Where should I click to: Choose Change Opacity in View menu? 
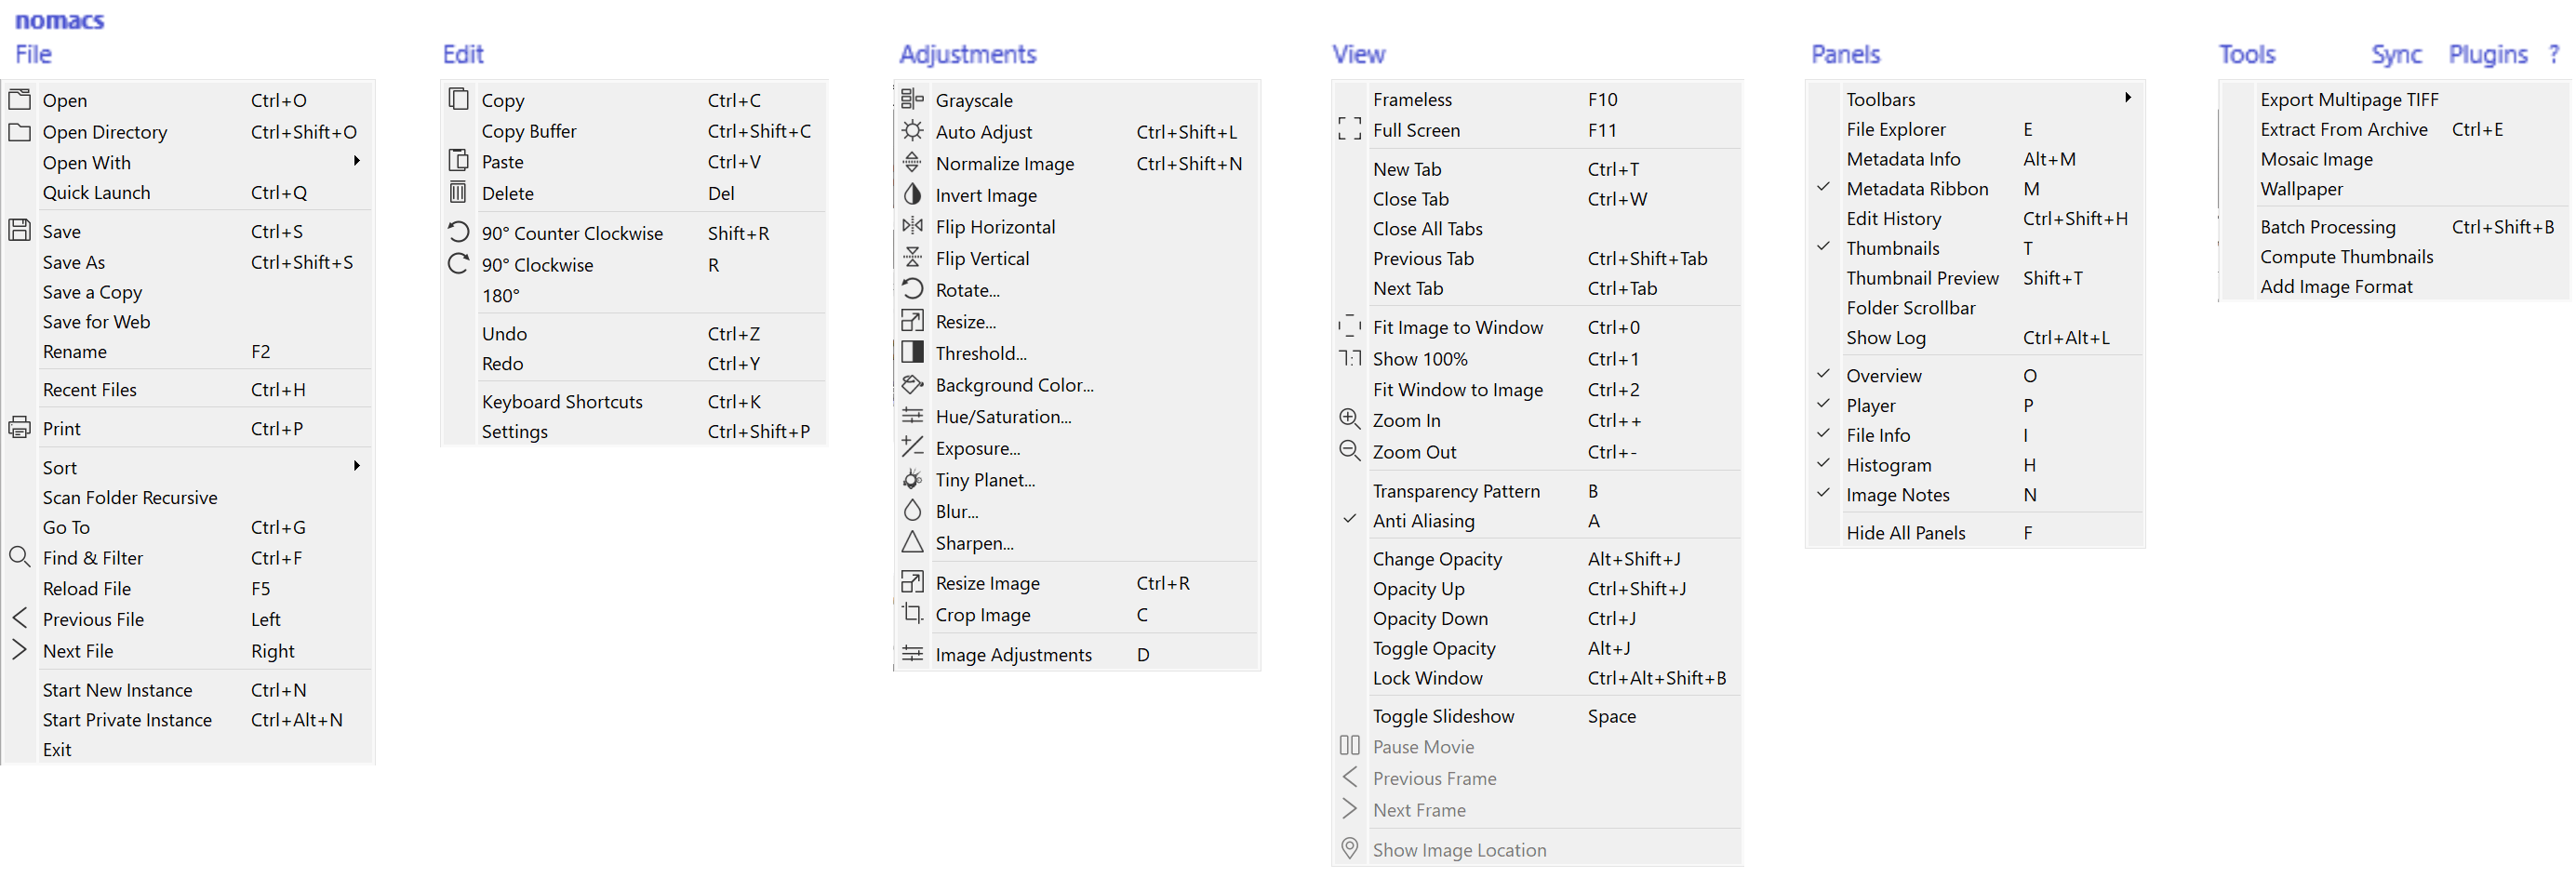point(1436,559)
